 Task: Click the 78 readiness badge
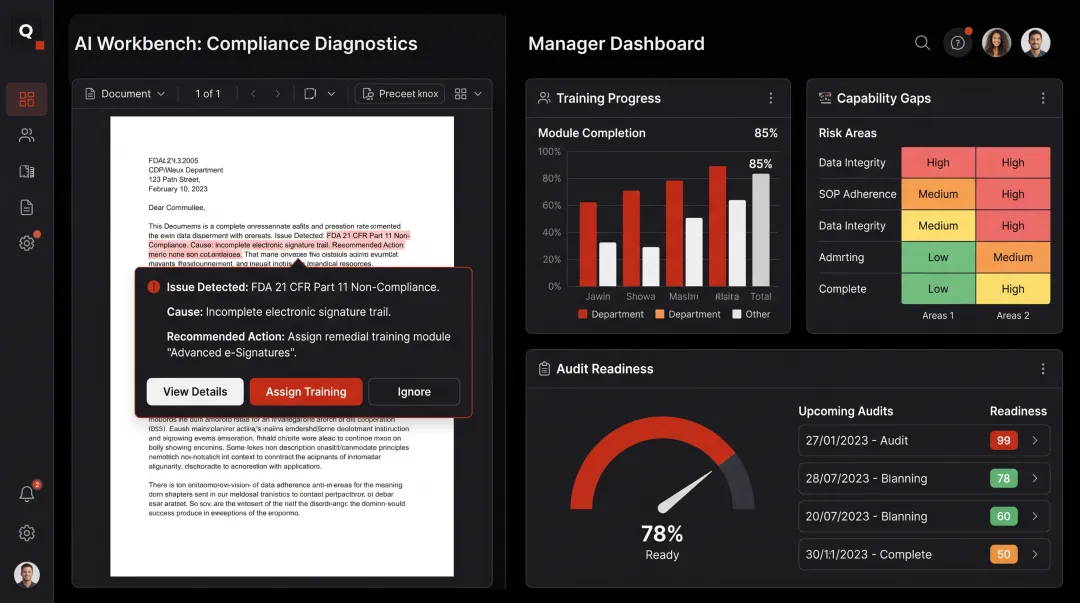pos(1004,478)
